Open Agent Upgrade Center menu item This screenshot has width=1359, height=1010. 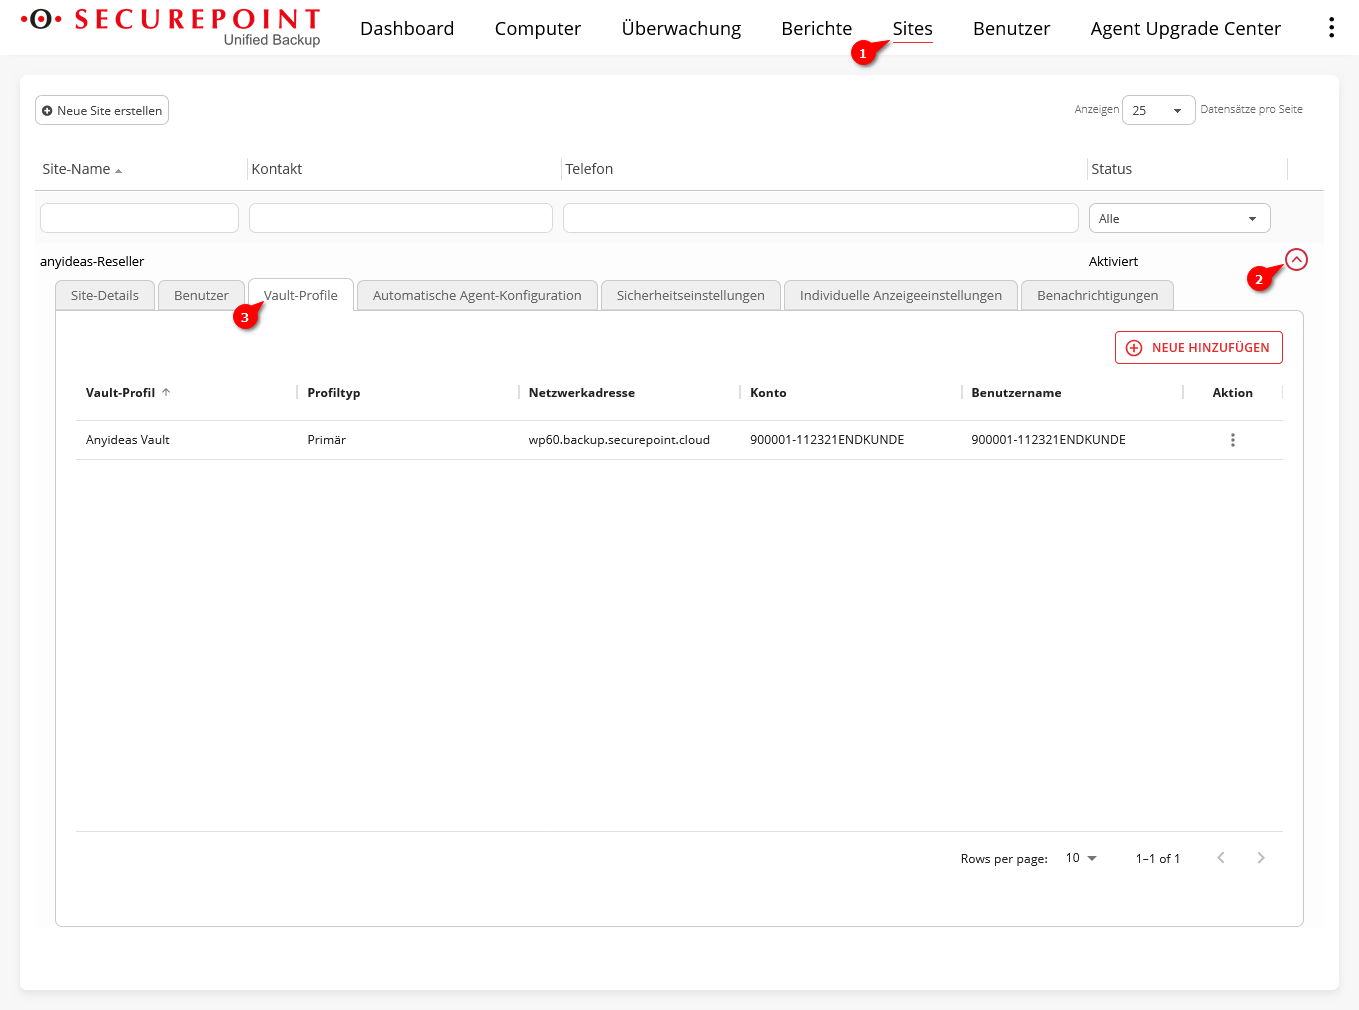click(x=1185, y=29)
